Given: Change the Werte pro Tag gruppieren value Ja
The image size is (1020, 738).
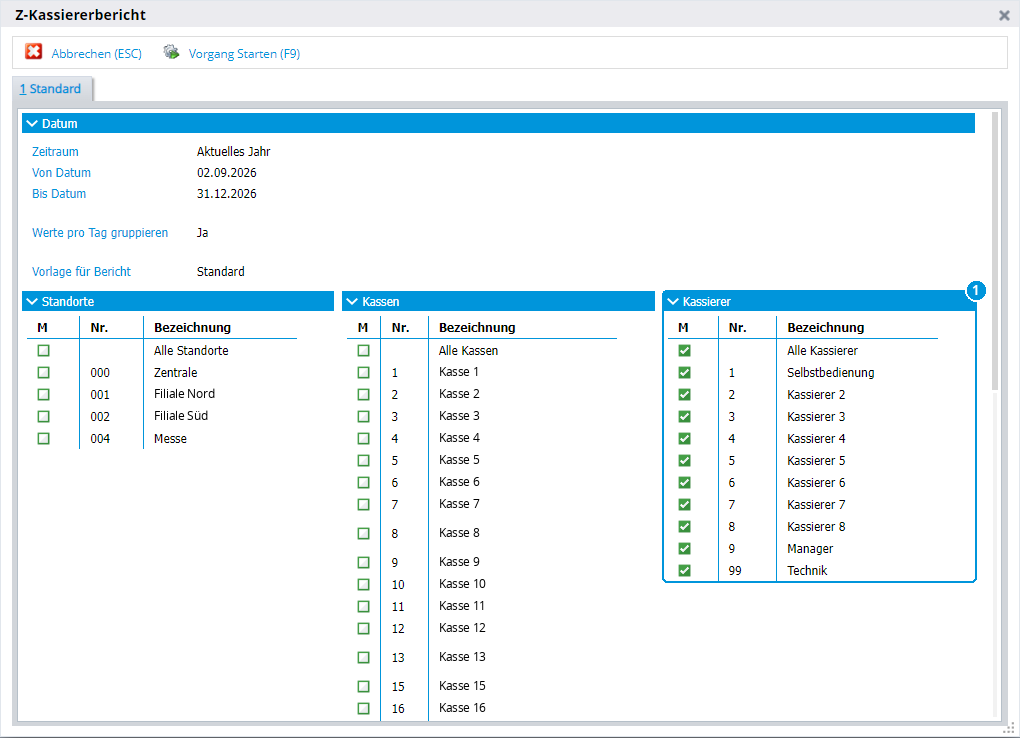Looking at the screenshot, I should click(202, 232).
